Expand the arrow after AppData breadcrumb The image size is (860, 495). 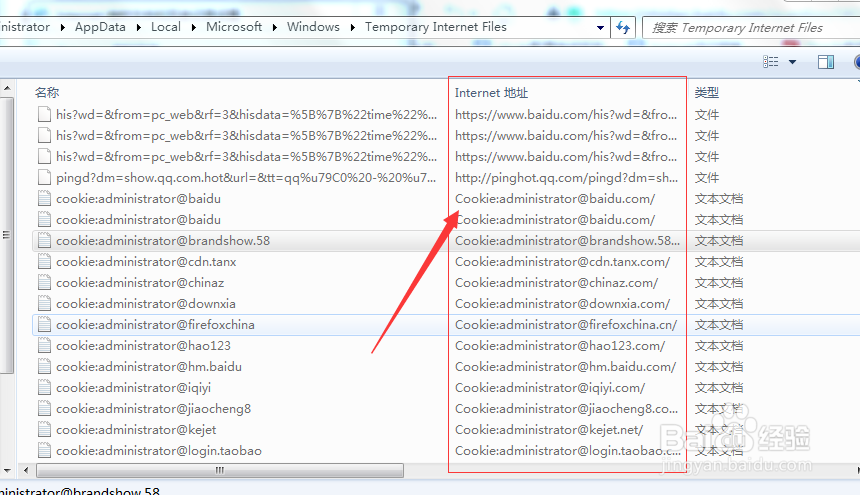point(139,27)
